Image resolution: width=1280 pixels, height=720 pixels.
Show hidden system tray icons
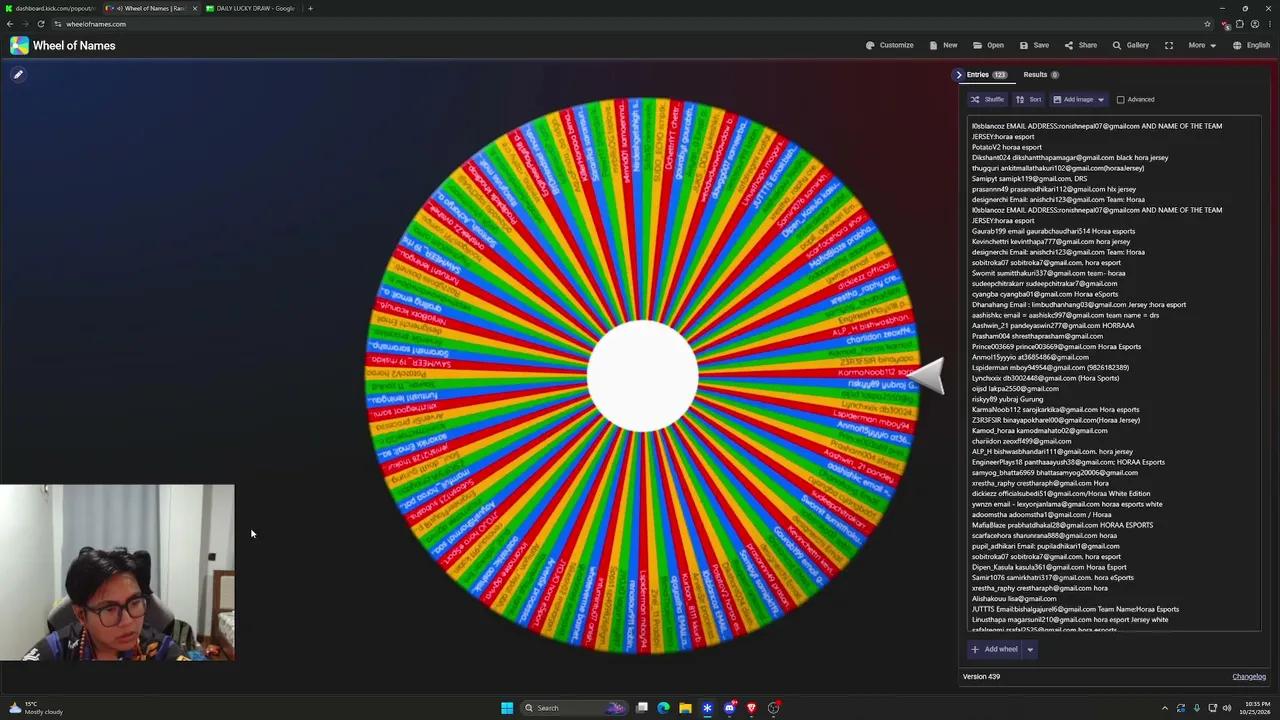tap(1164, 708)
